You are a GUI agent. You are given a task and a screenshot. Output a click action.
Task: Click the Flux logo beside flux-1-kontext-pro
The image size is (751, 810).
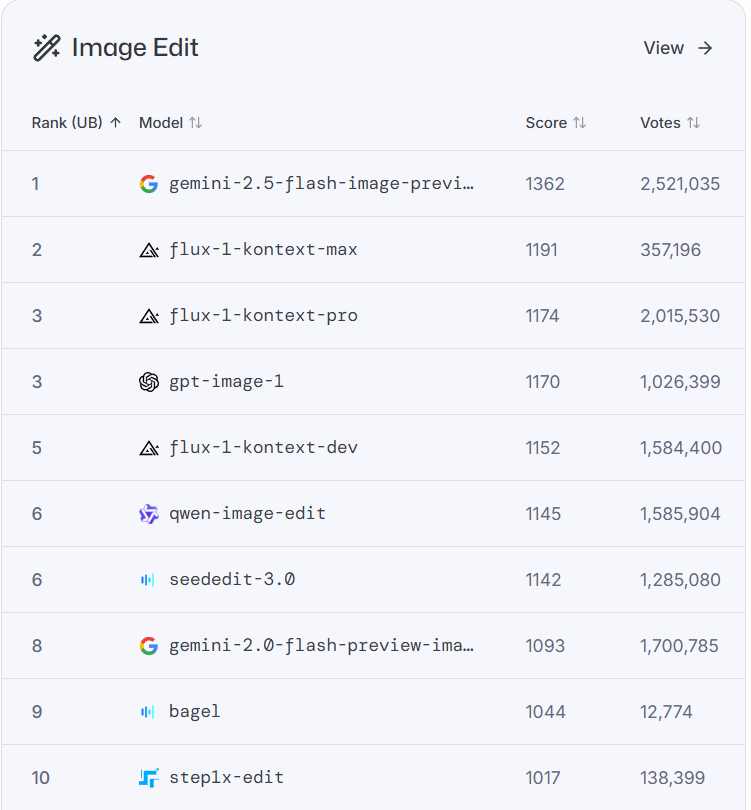(149, 316)
